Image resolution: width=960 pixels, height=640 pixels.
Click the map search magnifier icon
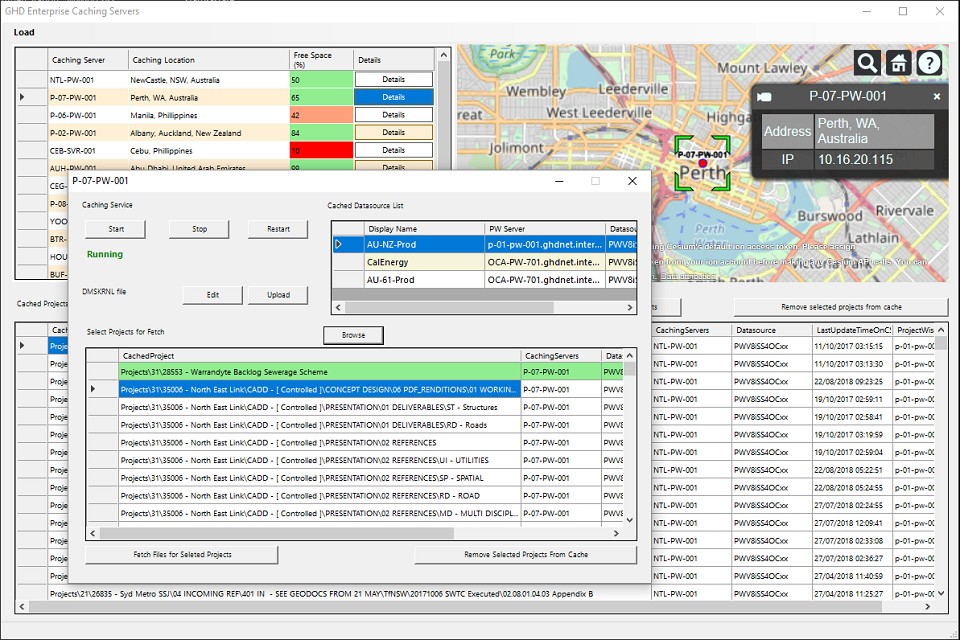(867, 63)
